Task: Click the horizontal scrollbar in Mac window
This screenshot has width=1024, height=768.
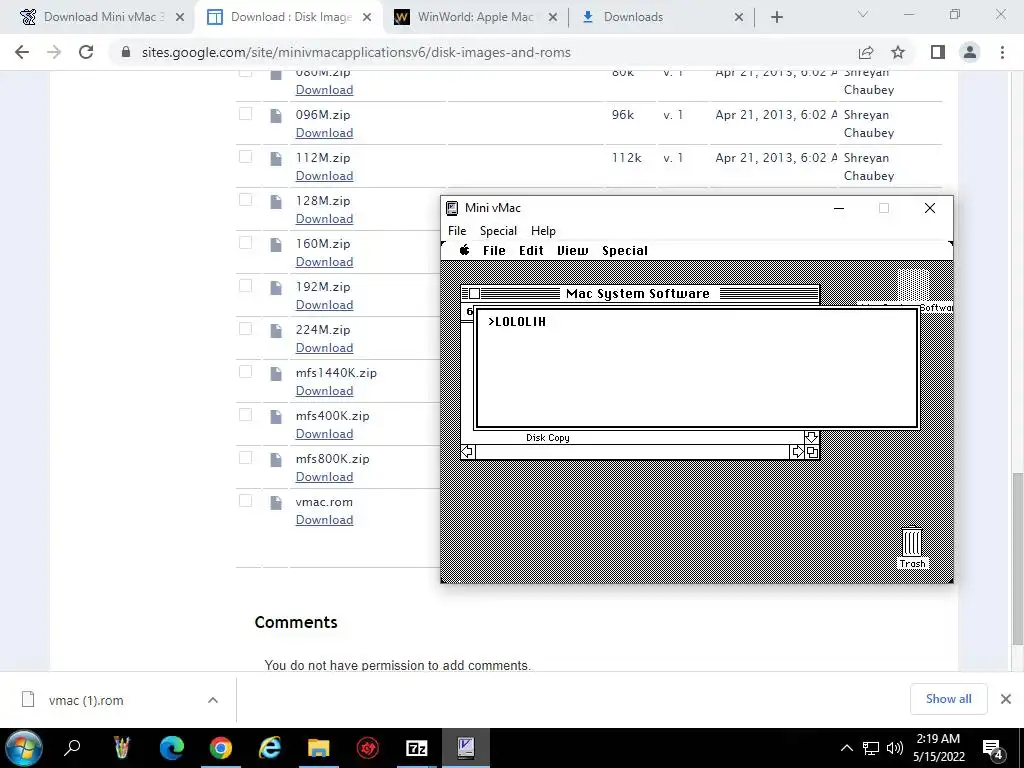Action: (632, 452)
